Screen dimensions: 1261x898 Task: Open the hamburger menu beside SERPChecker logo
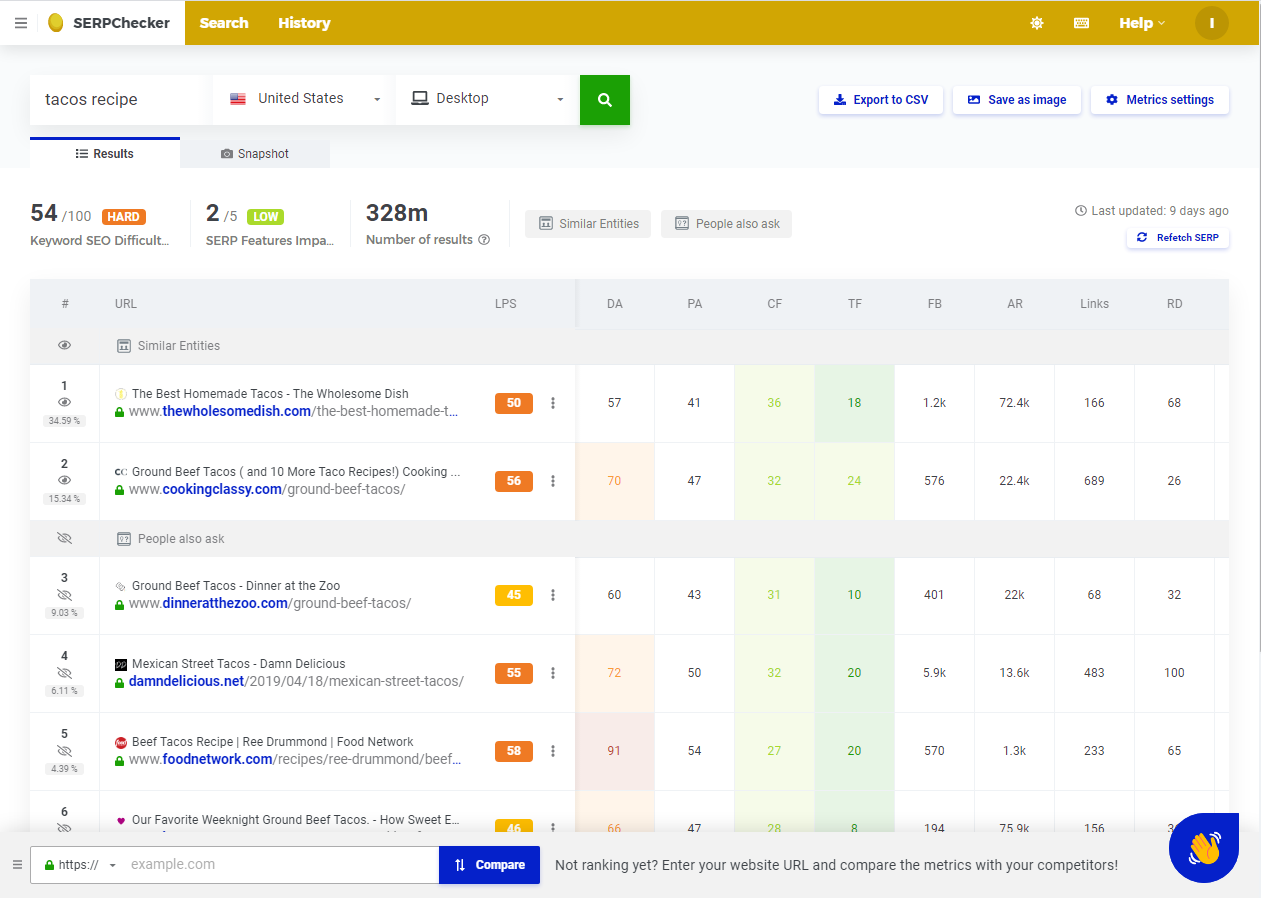point(21,23)
